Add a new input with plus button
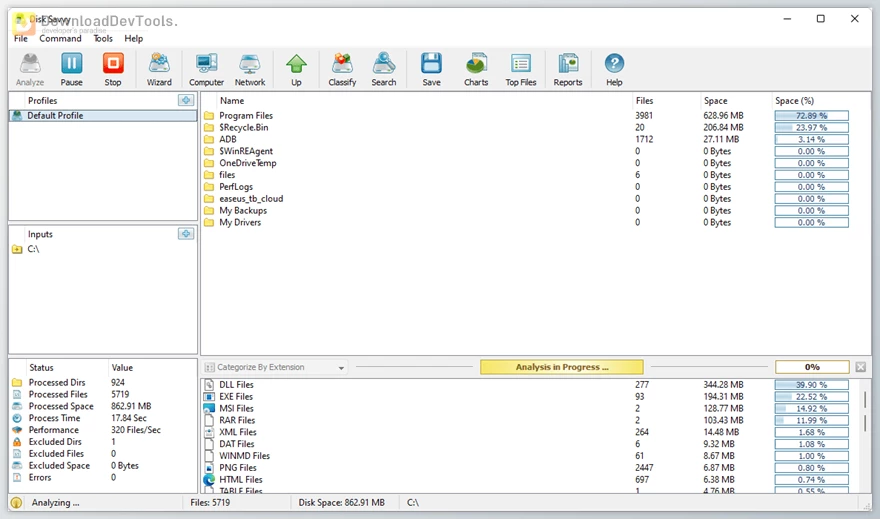This screenshot has height=519, width=880. 186,233
